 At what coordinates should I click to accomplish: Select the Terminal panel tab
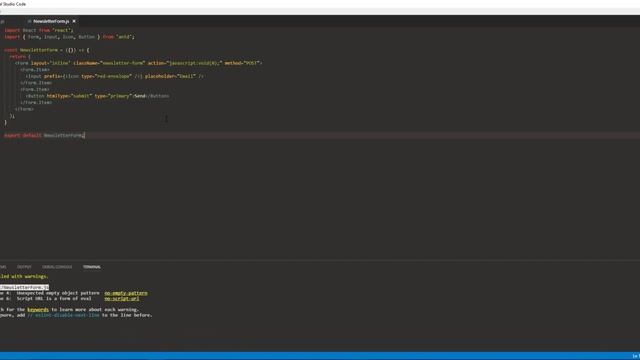point(92,267)
